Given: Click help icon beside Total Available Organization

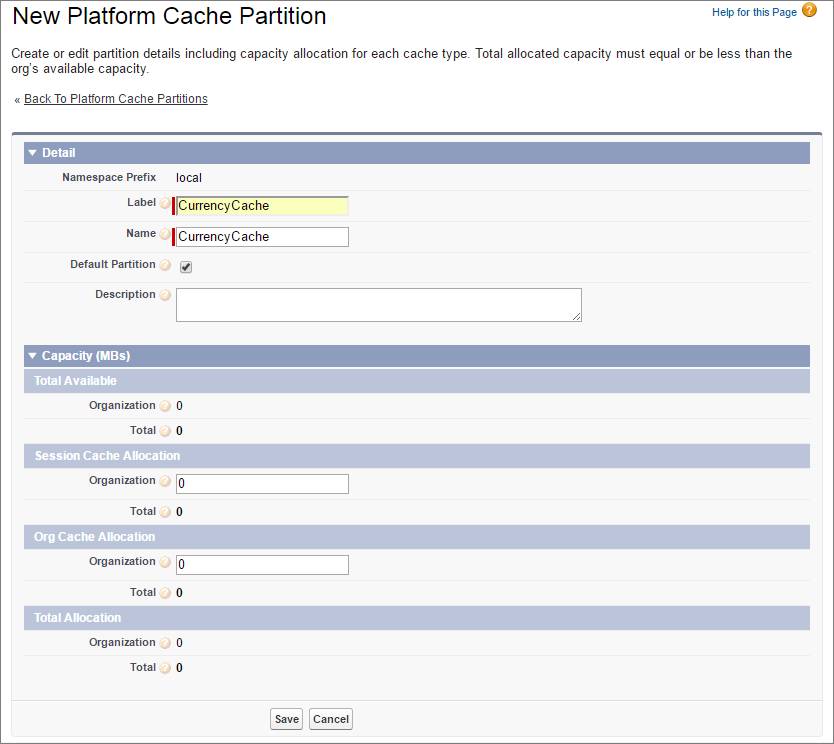Looking at the screenshot, I should pyautogui.click(x=165, y=406).
